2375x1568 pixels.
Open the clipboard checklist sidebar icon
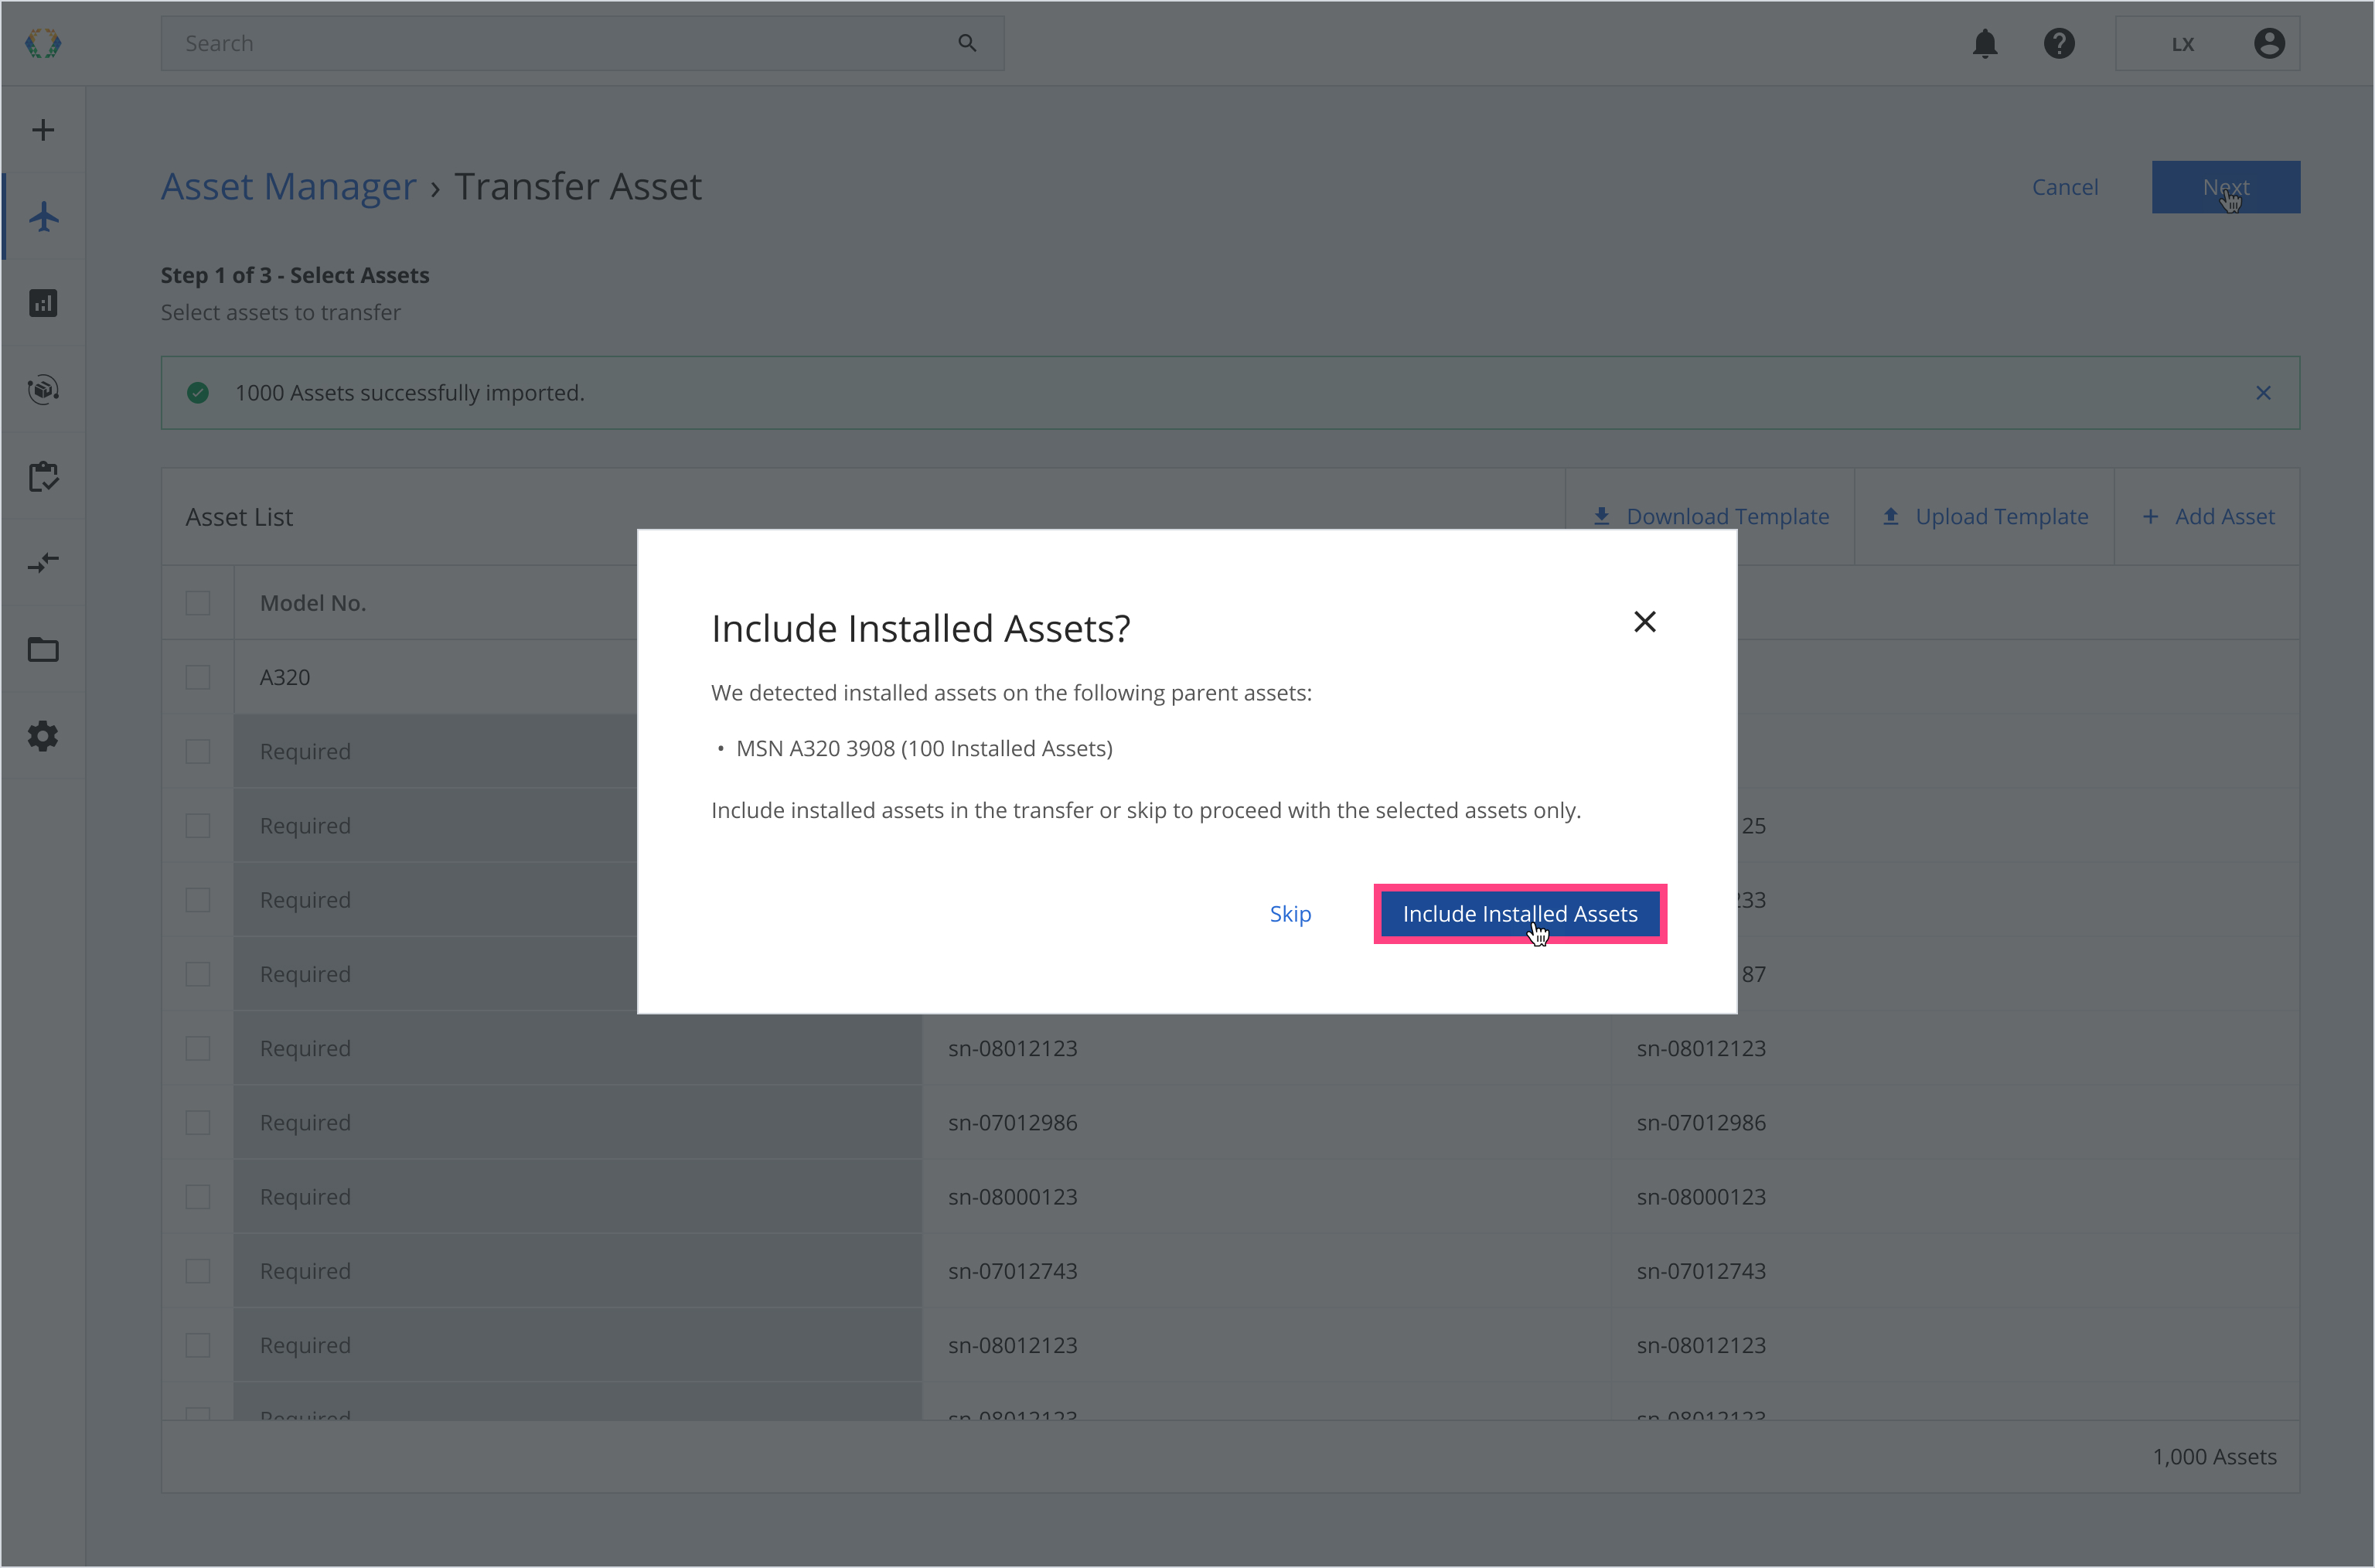[43, 476]
